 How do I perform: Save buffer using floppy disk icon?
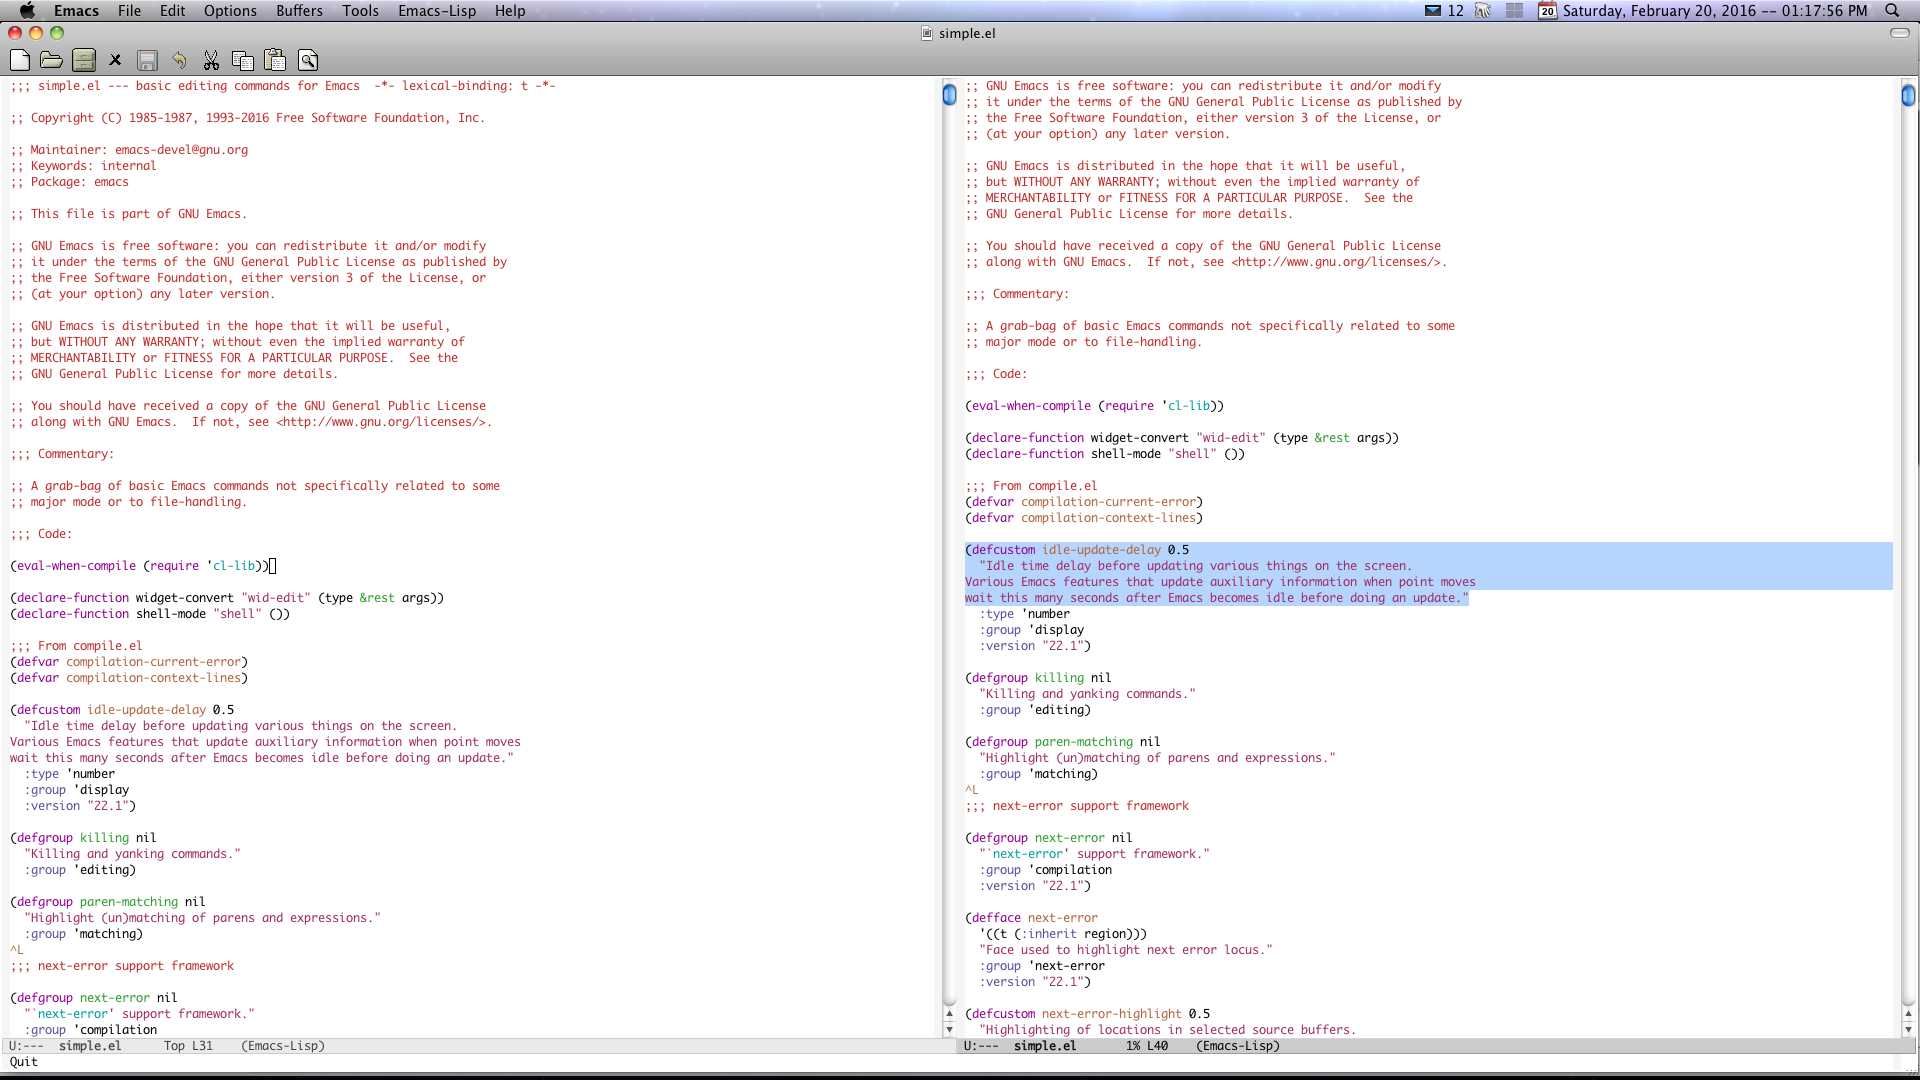tap(147, 60)
